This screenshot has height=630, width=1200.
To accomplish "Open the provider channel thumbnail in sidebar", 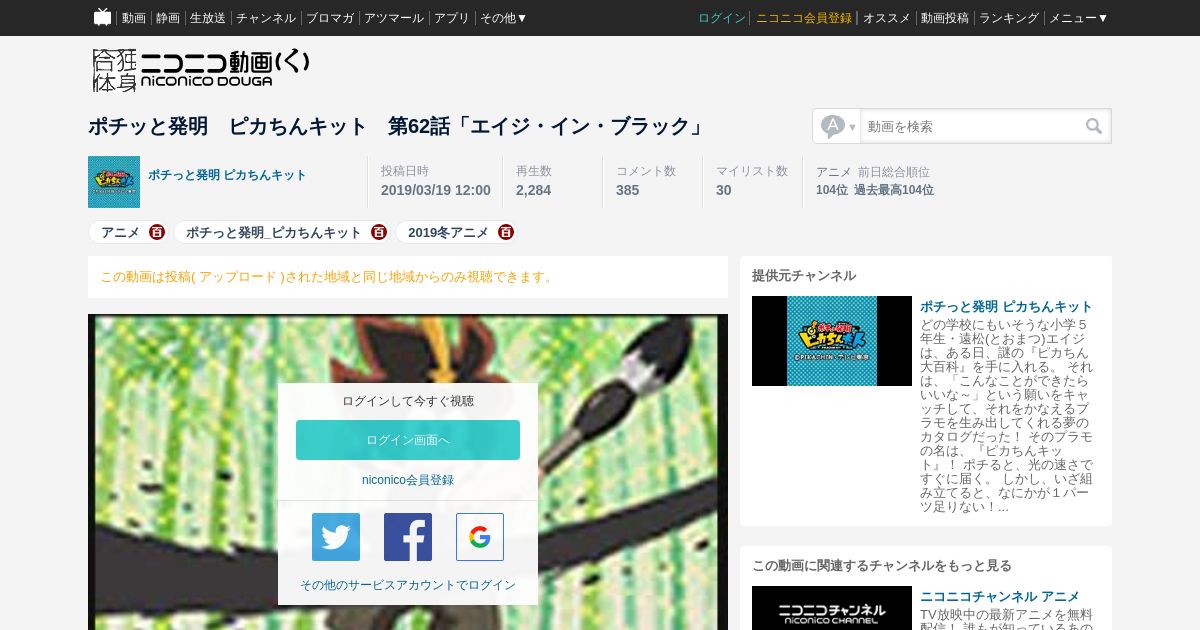I will tap(832, 341).
